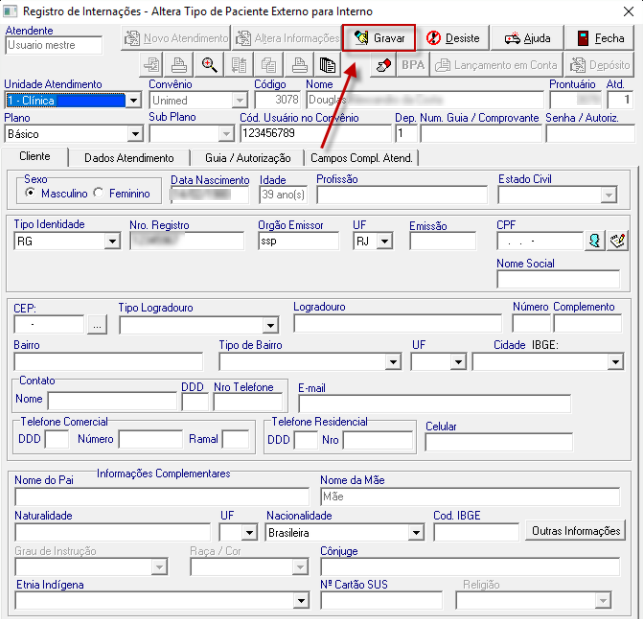Click the Orgão Emissor field containing ssp
Screen dimensions: 643x619
pos(298,241)
